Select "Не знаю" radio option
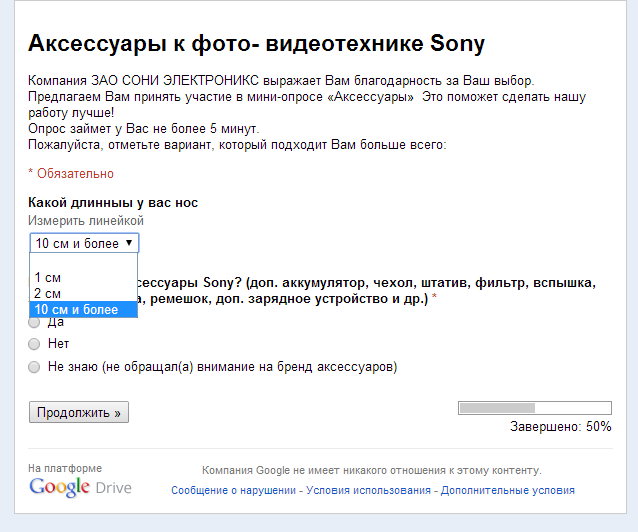638x532 pixels. [34, 367]
